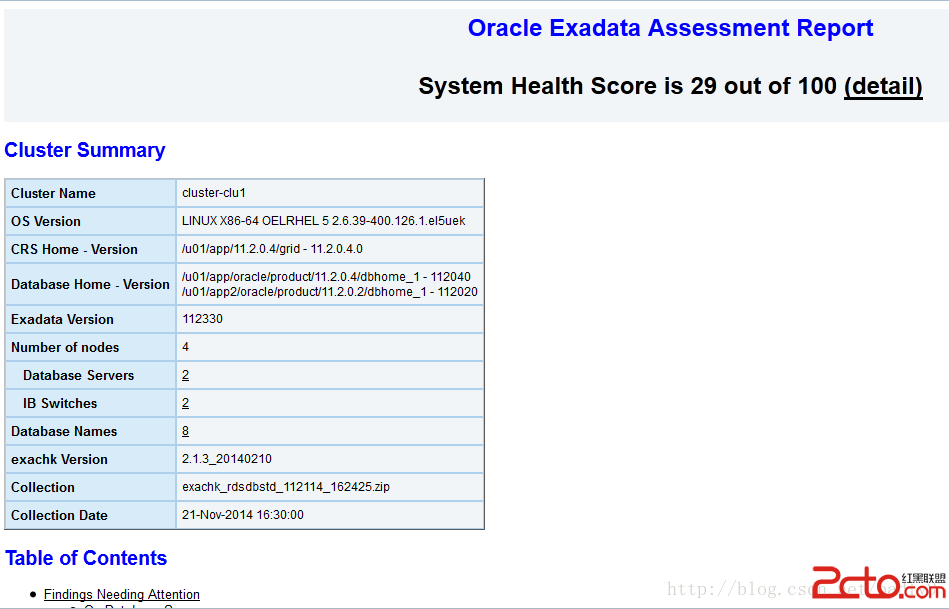Open the Database Names count link "8"

click(185, 431)
